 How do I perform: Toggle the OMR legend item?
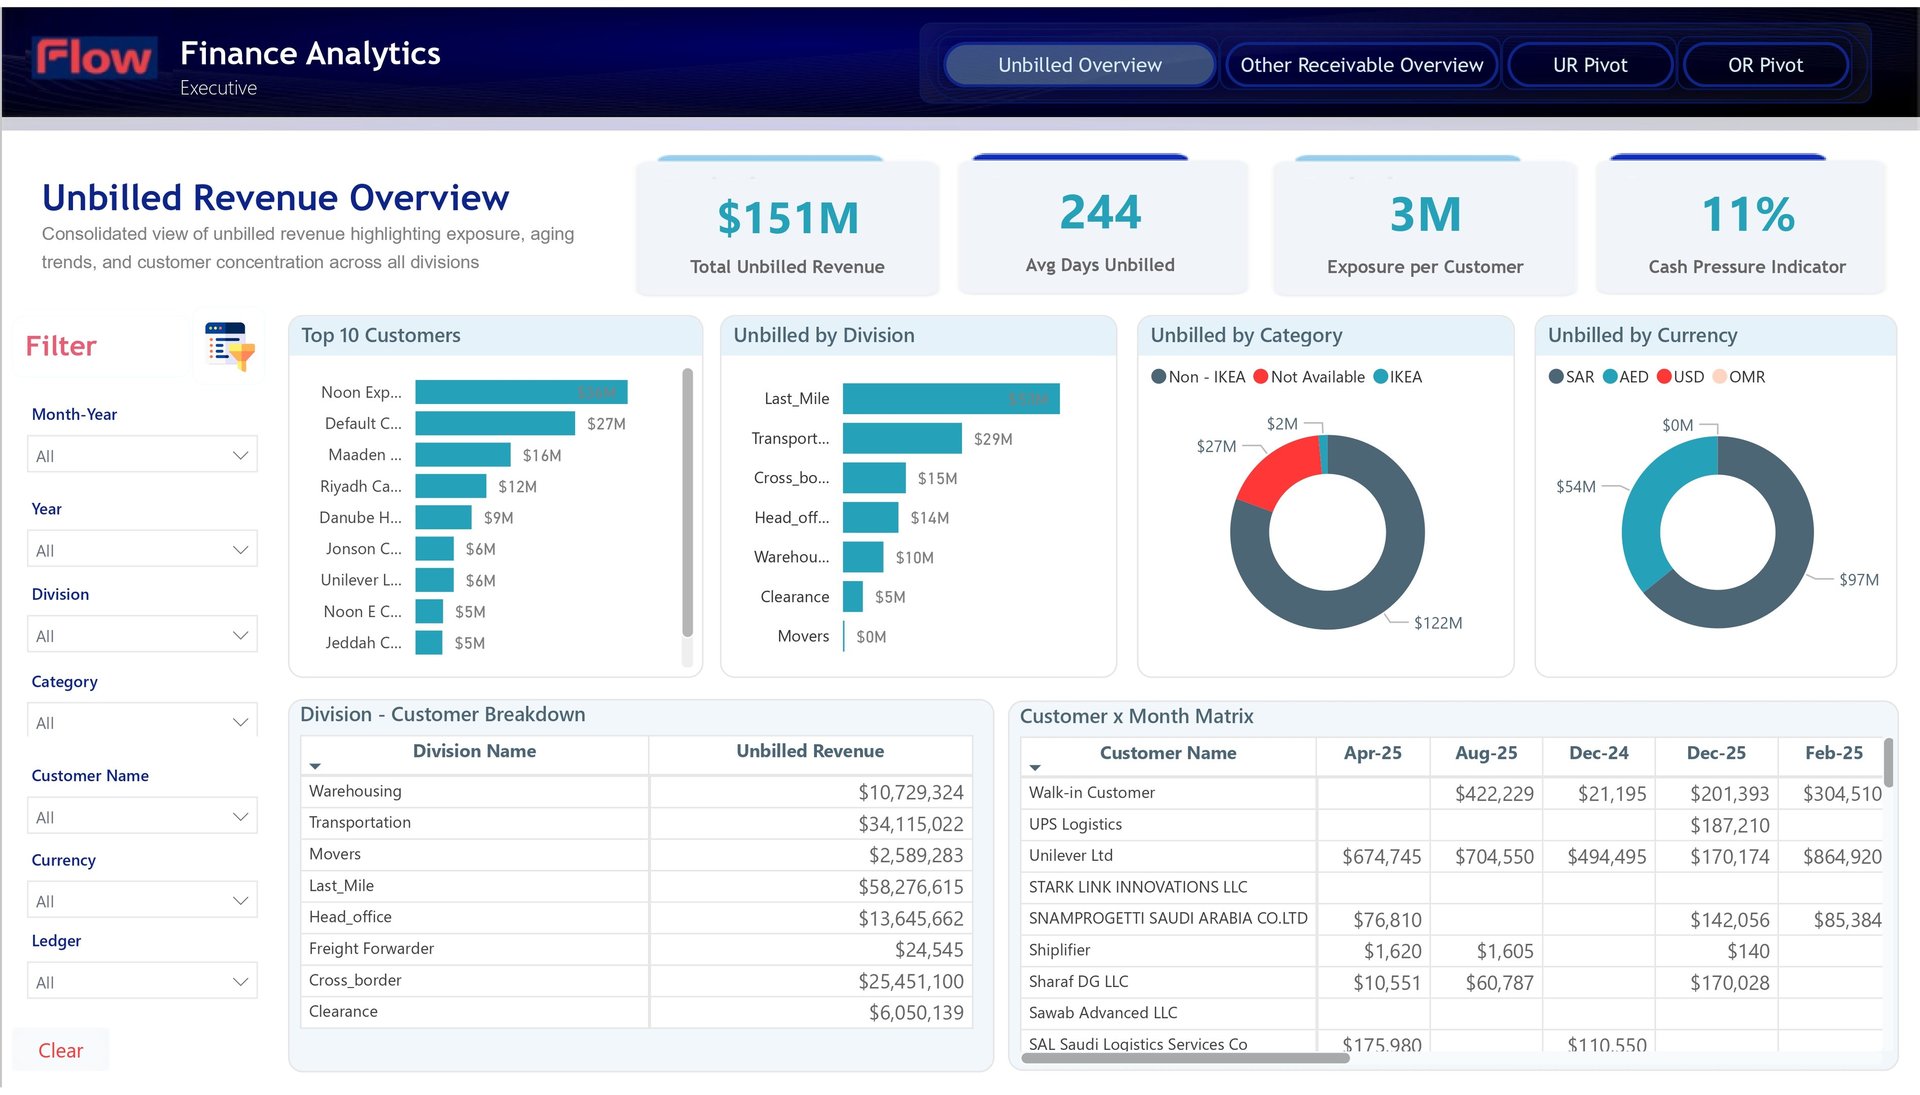(x=1738, y=377)
